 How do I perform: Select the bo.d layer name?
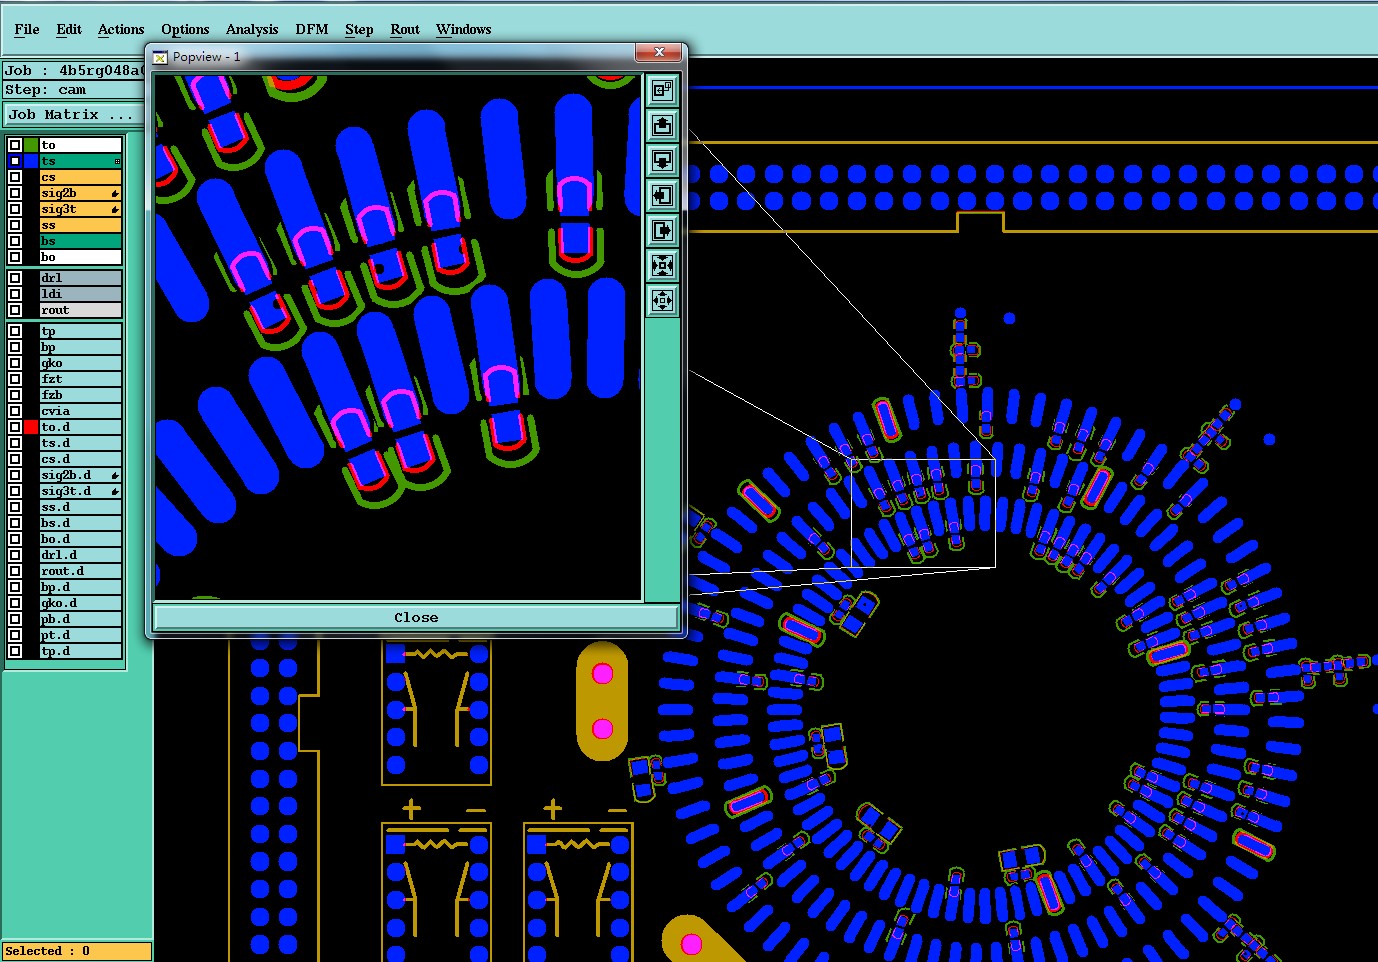pos(80,539)
